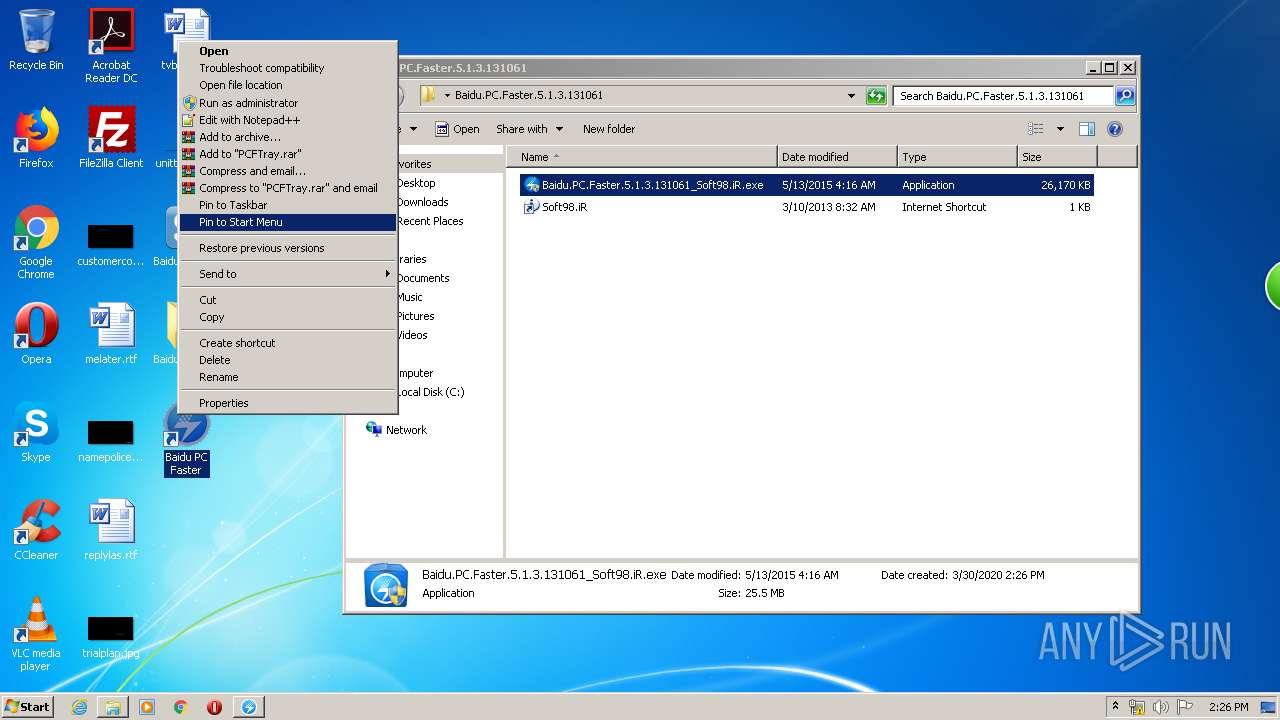
Task: Open replylas.rtf document on desktop
Action: click(111, 530)
